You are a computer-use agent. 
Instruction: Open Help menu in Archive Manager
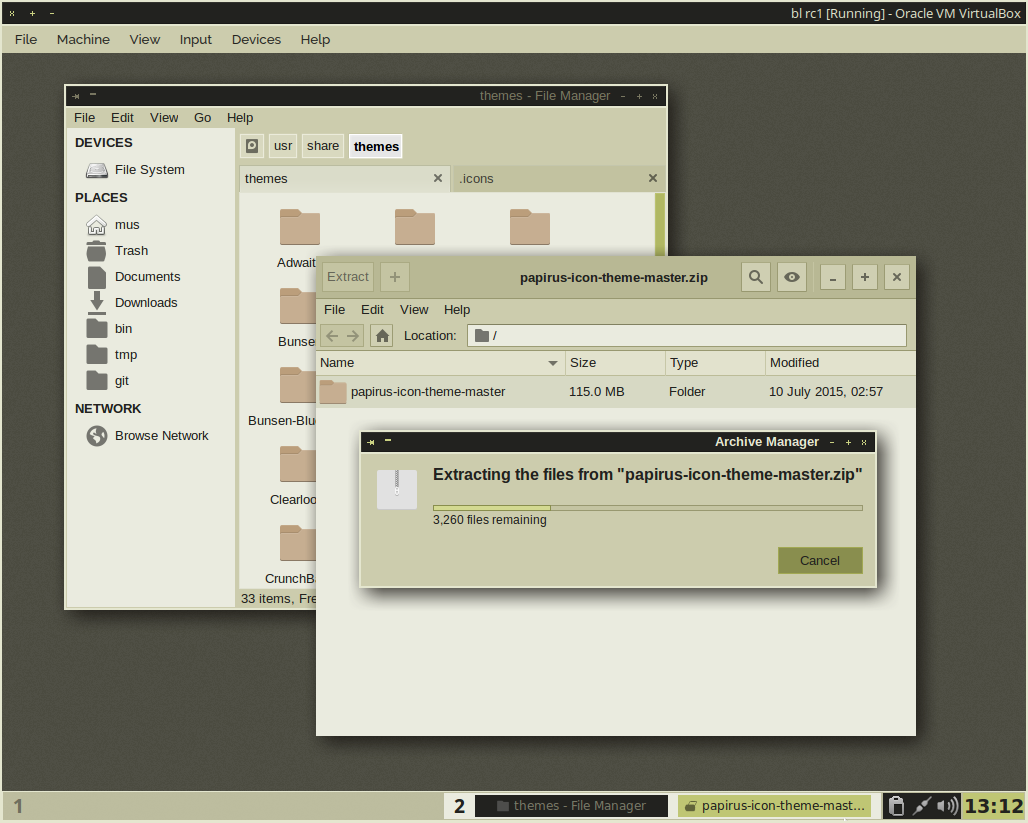(x=456, y=310)
